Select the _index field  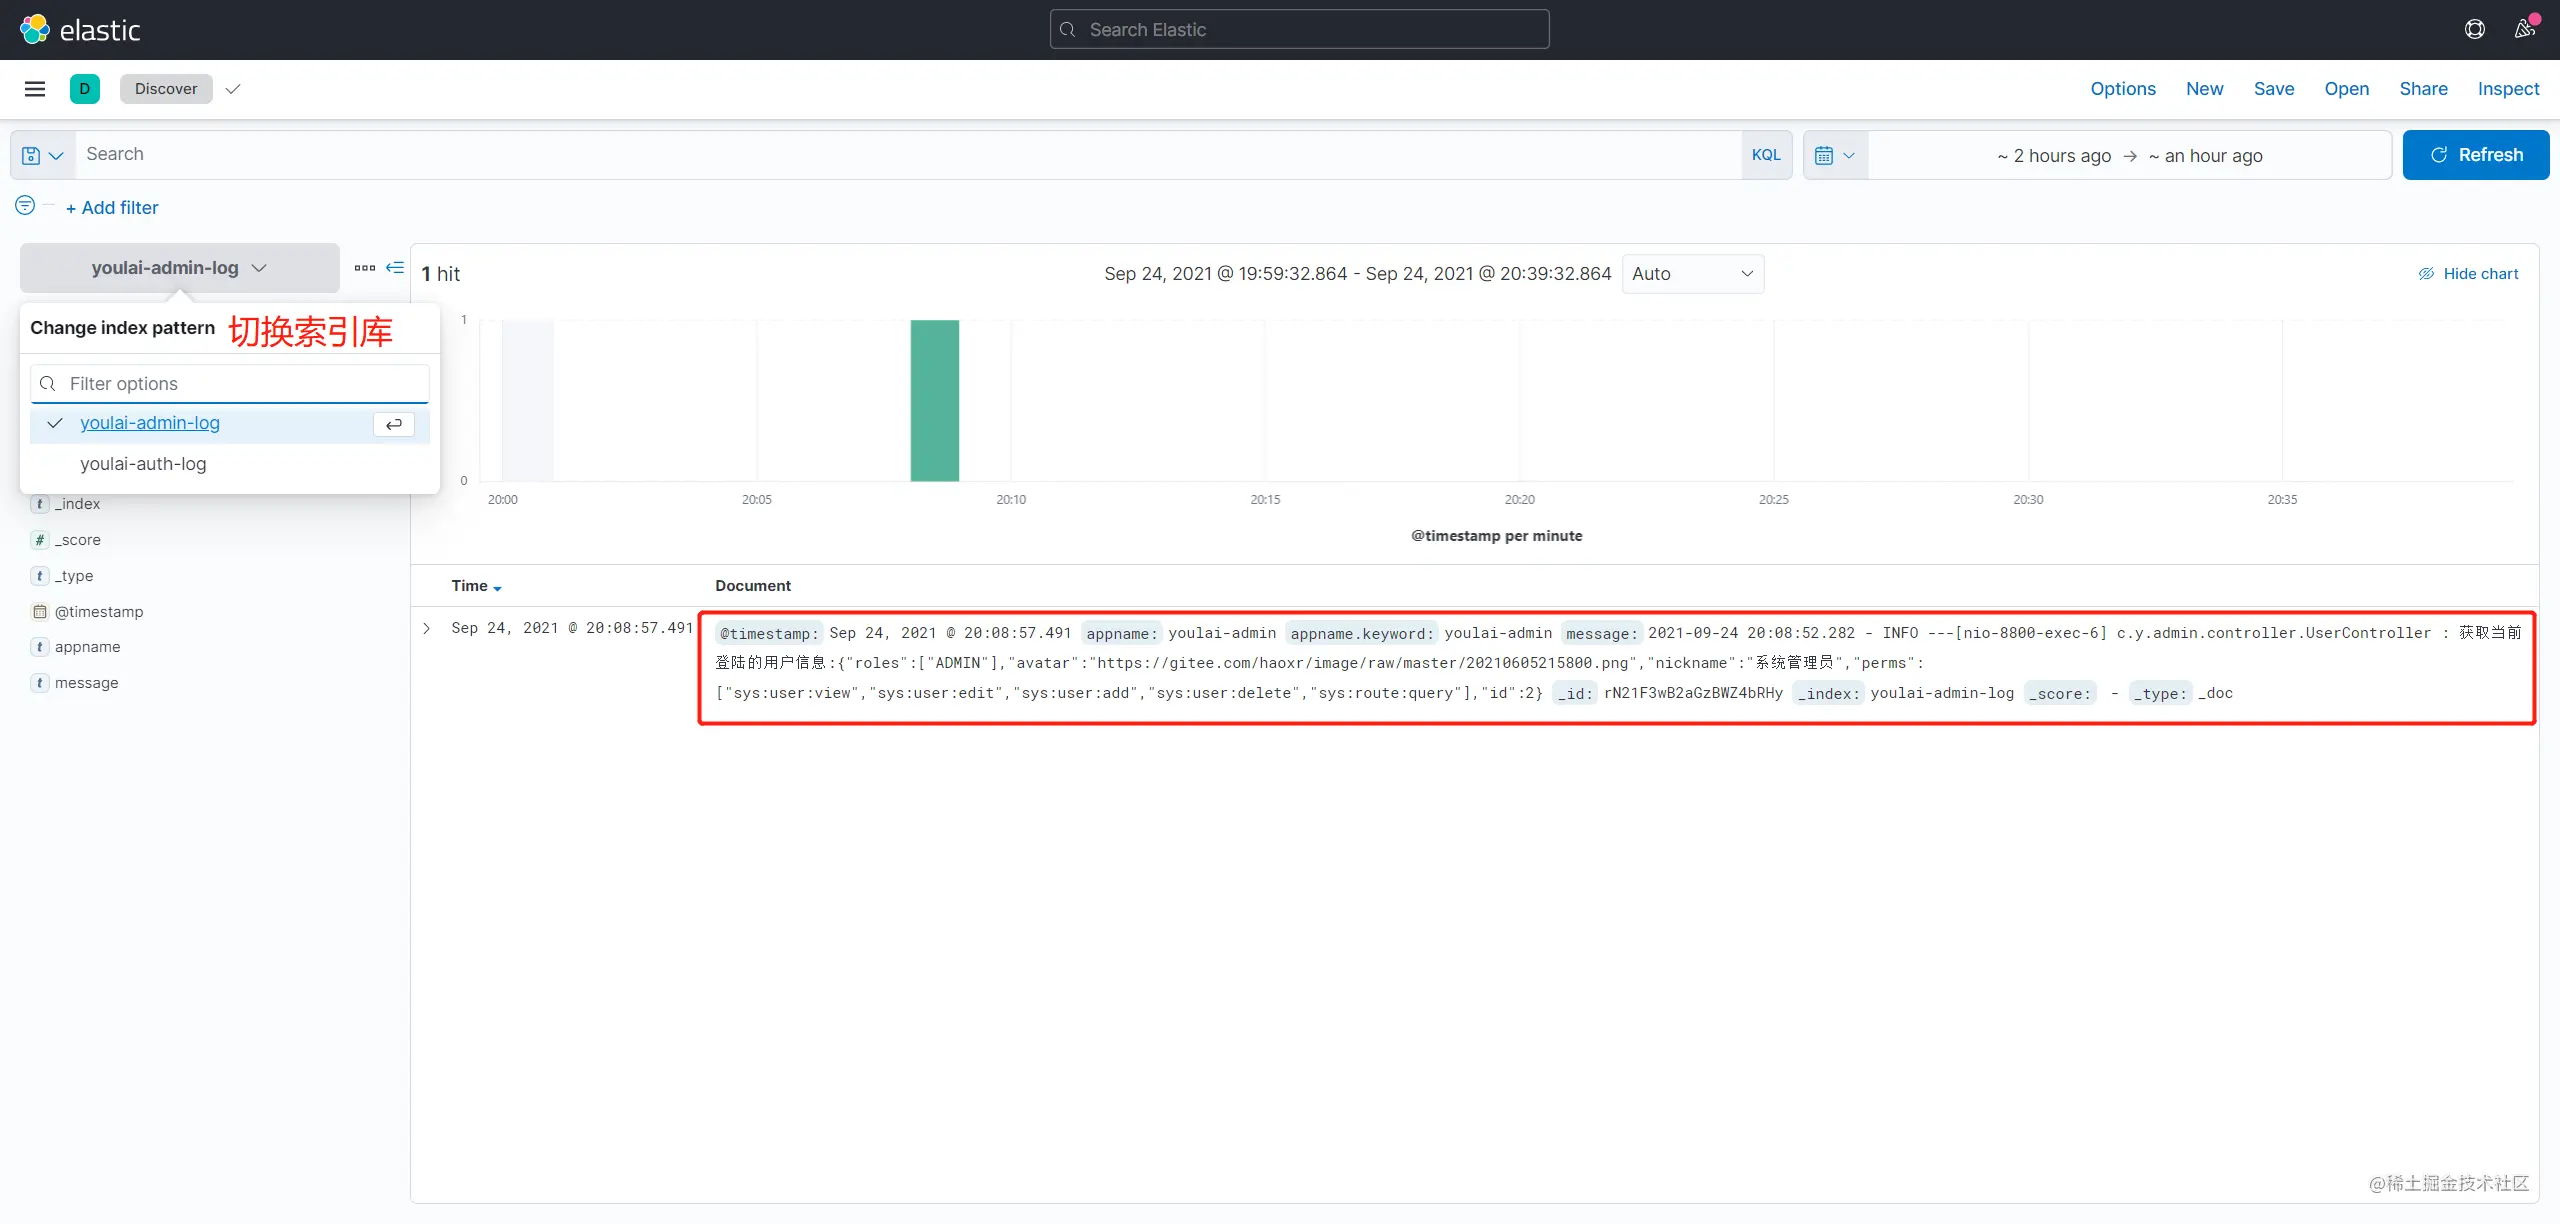tap(78, 504)
